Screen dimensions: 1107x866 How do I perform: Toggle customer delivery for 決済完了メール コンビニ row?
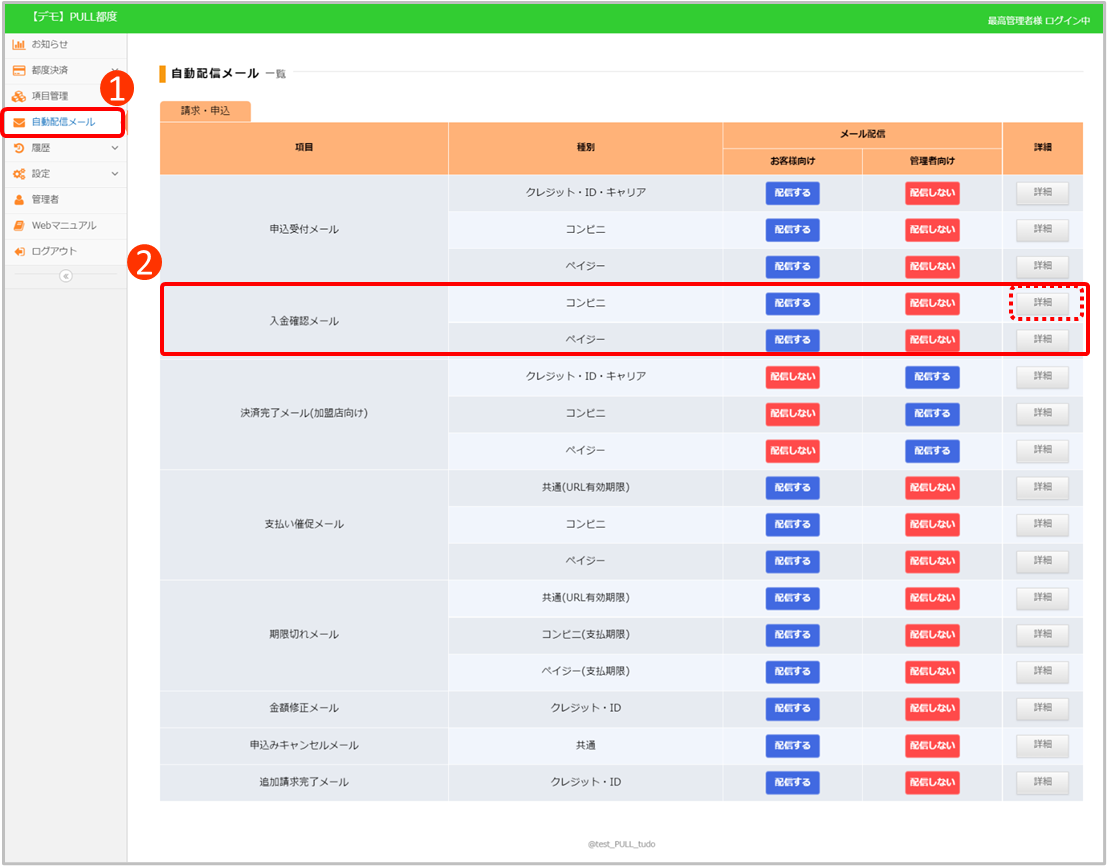coord(792,414)
